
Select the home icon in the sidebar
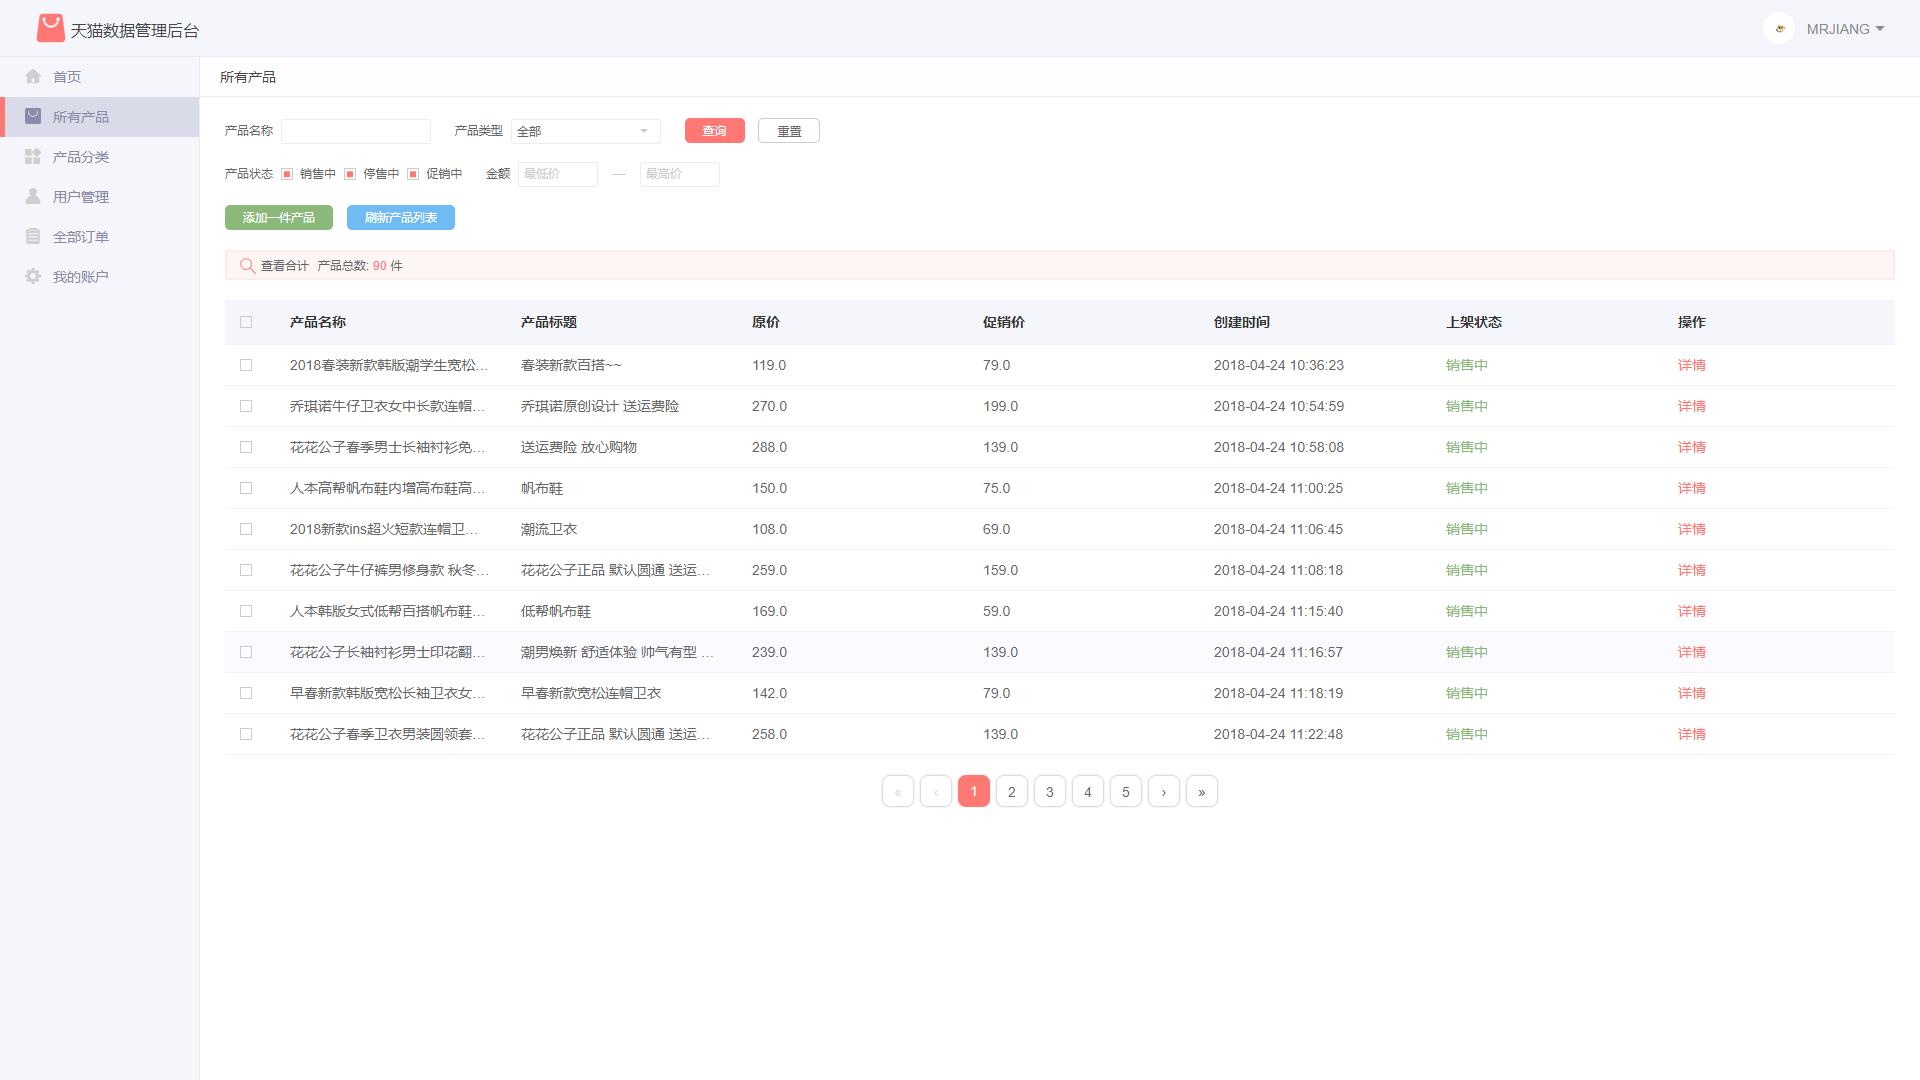(33, 76)
